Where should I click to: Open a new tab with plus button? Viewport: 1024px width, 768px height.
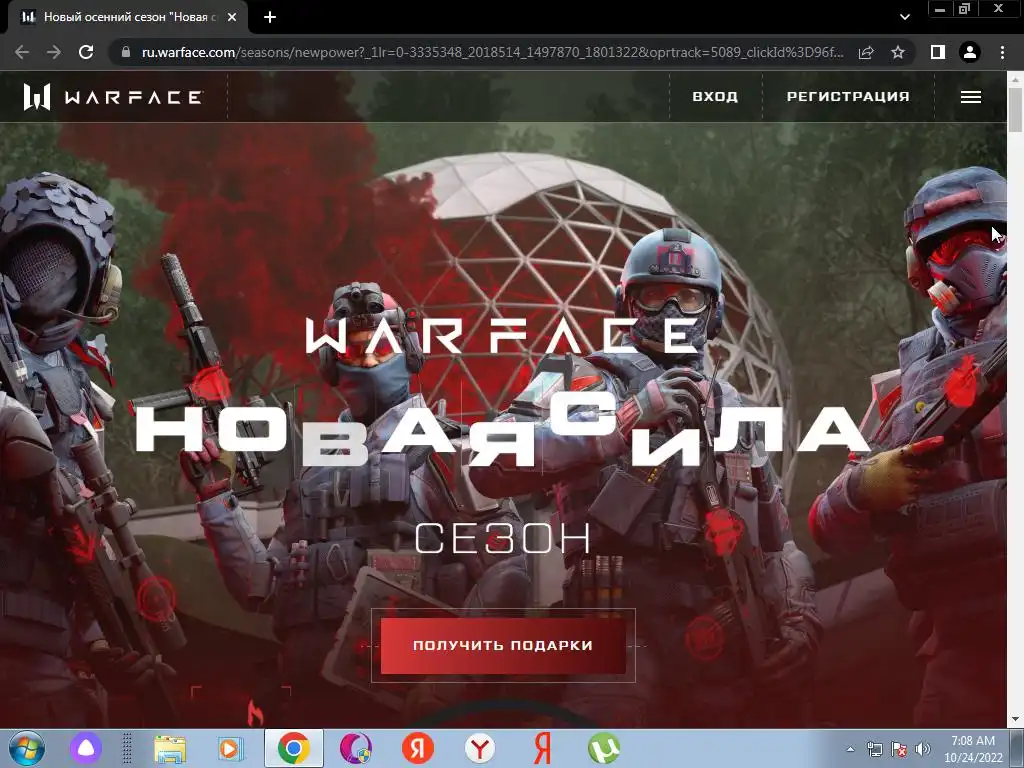pos(270,17)
